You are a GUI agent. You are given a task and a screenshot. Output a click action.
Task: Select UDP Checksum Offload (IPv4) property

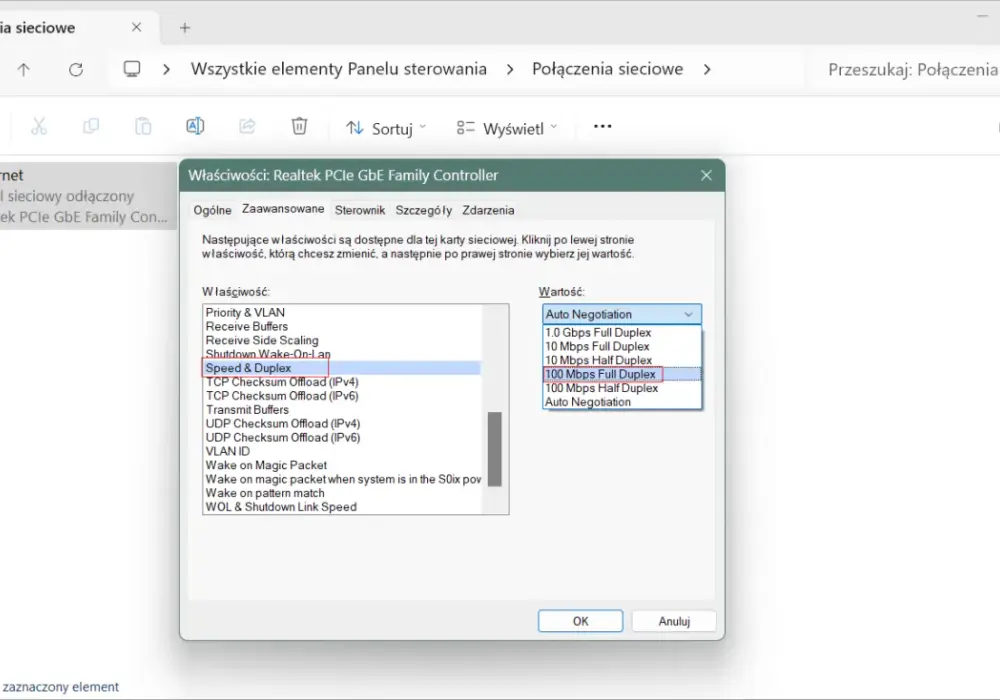point(342,424)
